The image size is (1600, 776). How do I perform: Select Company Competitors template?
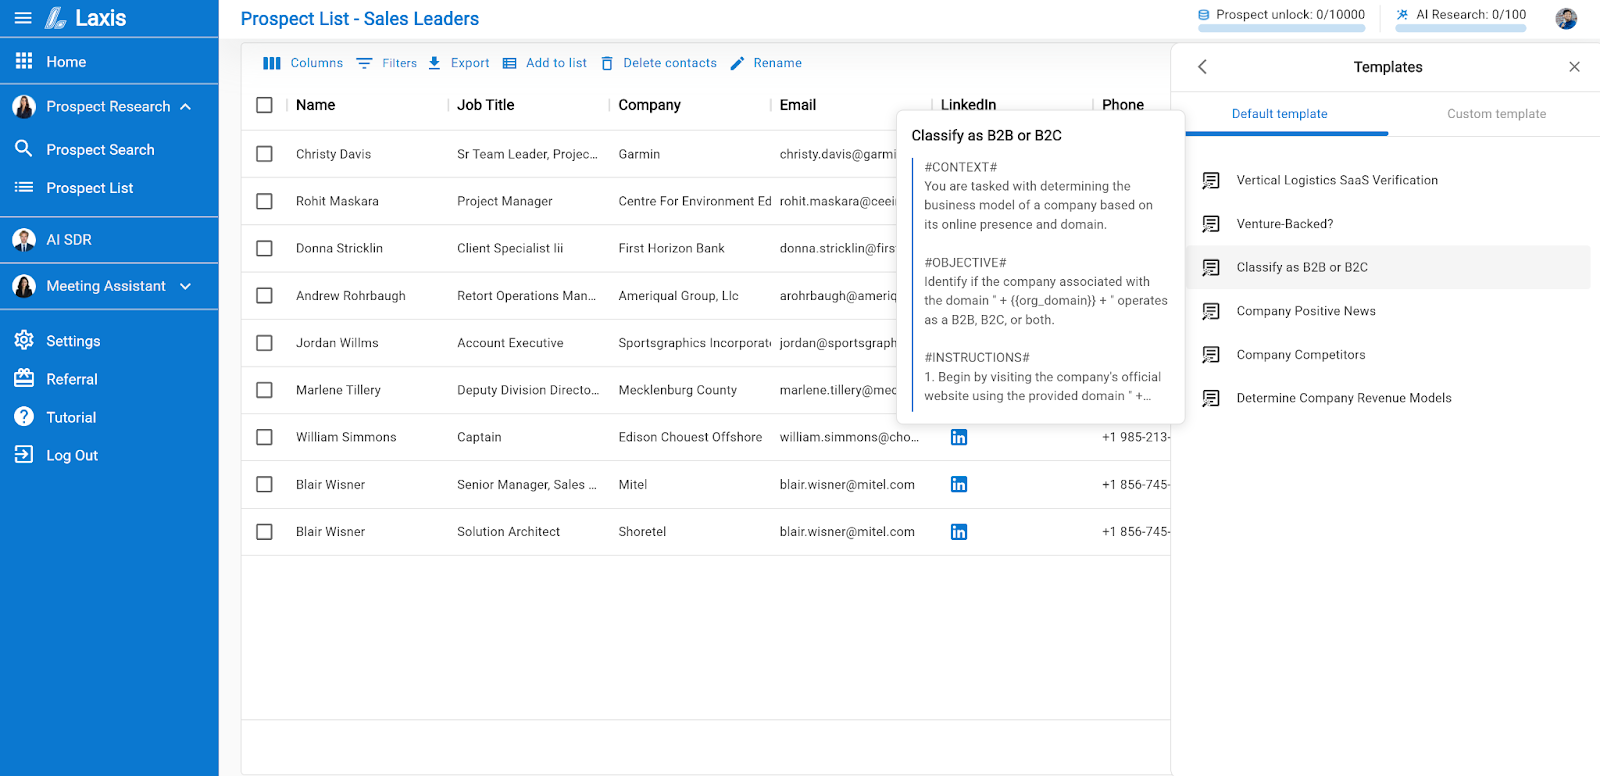tap(1301, 355)
